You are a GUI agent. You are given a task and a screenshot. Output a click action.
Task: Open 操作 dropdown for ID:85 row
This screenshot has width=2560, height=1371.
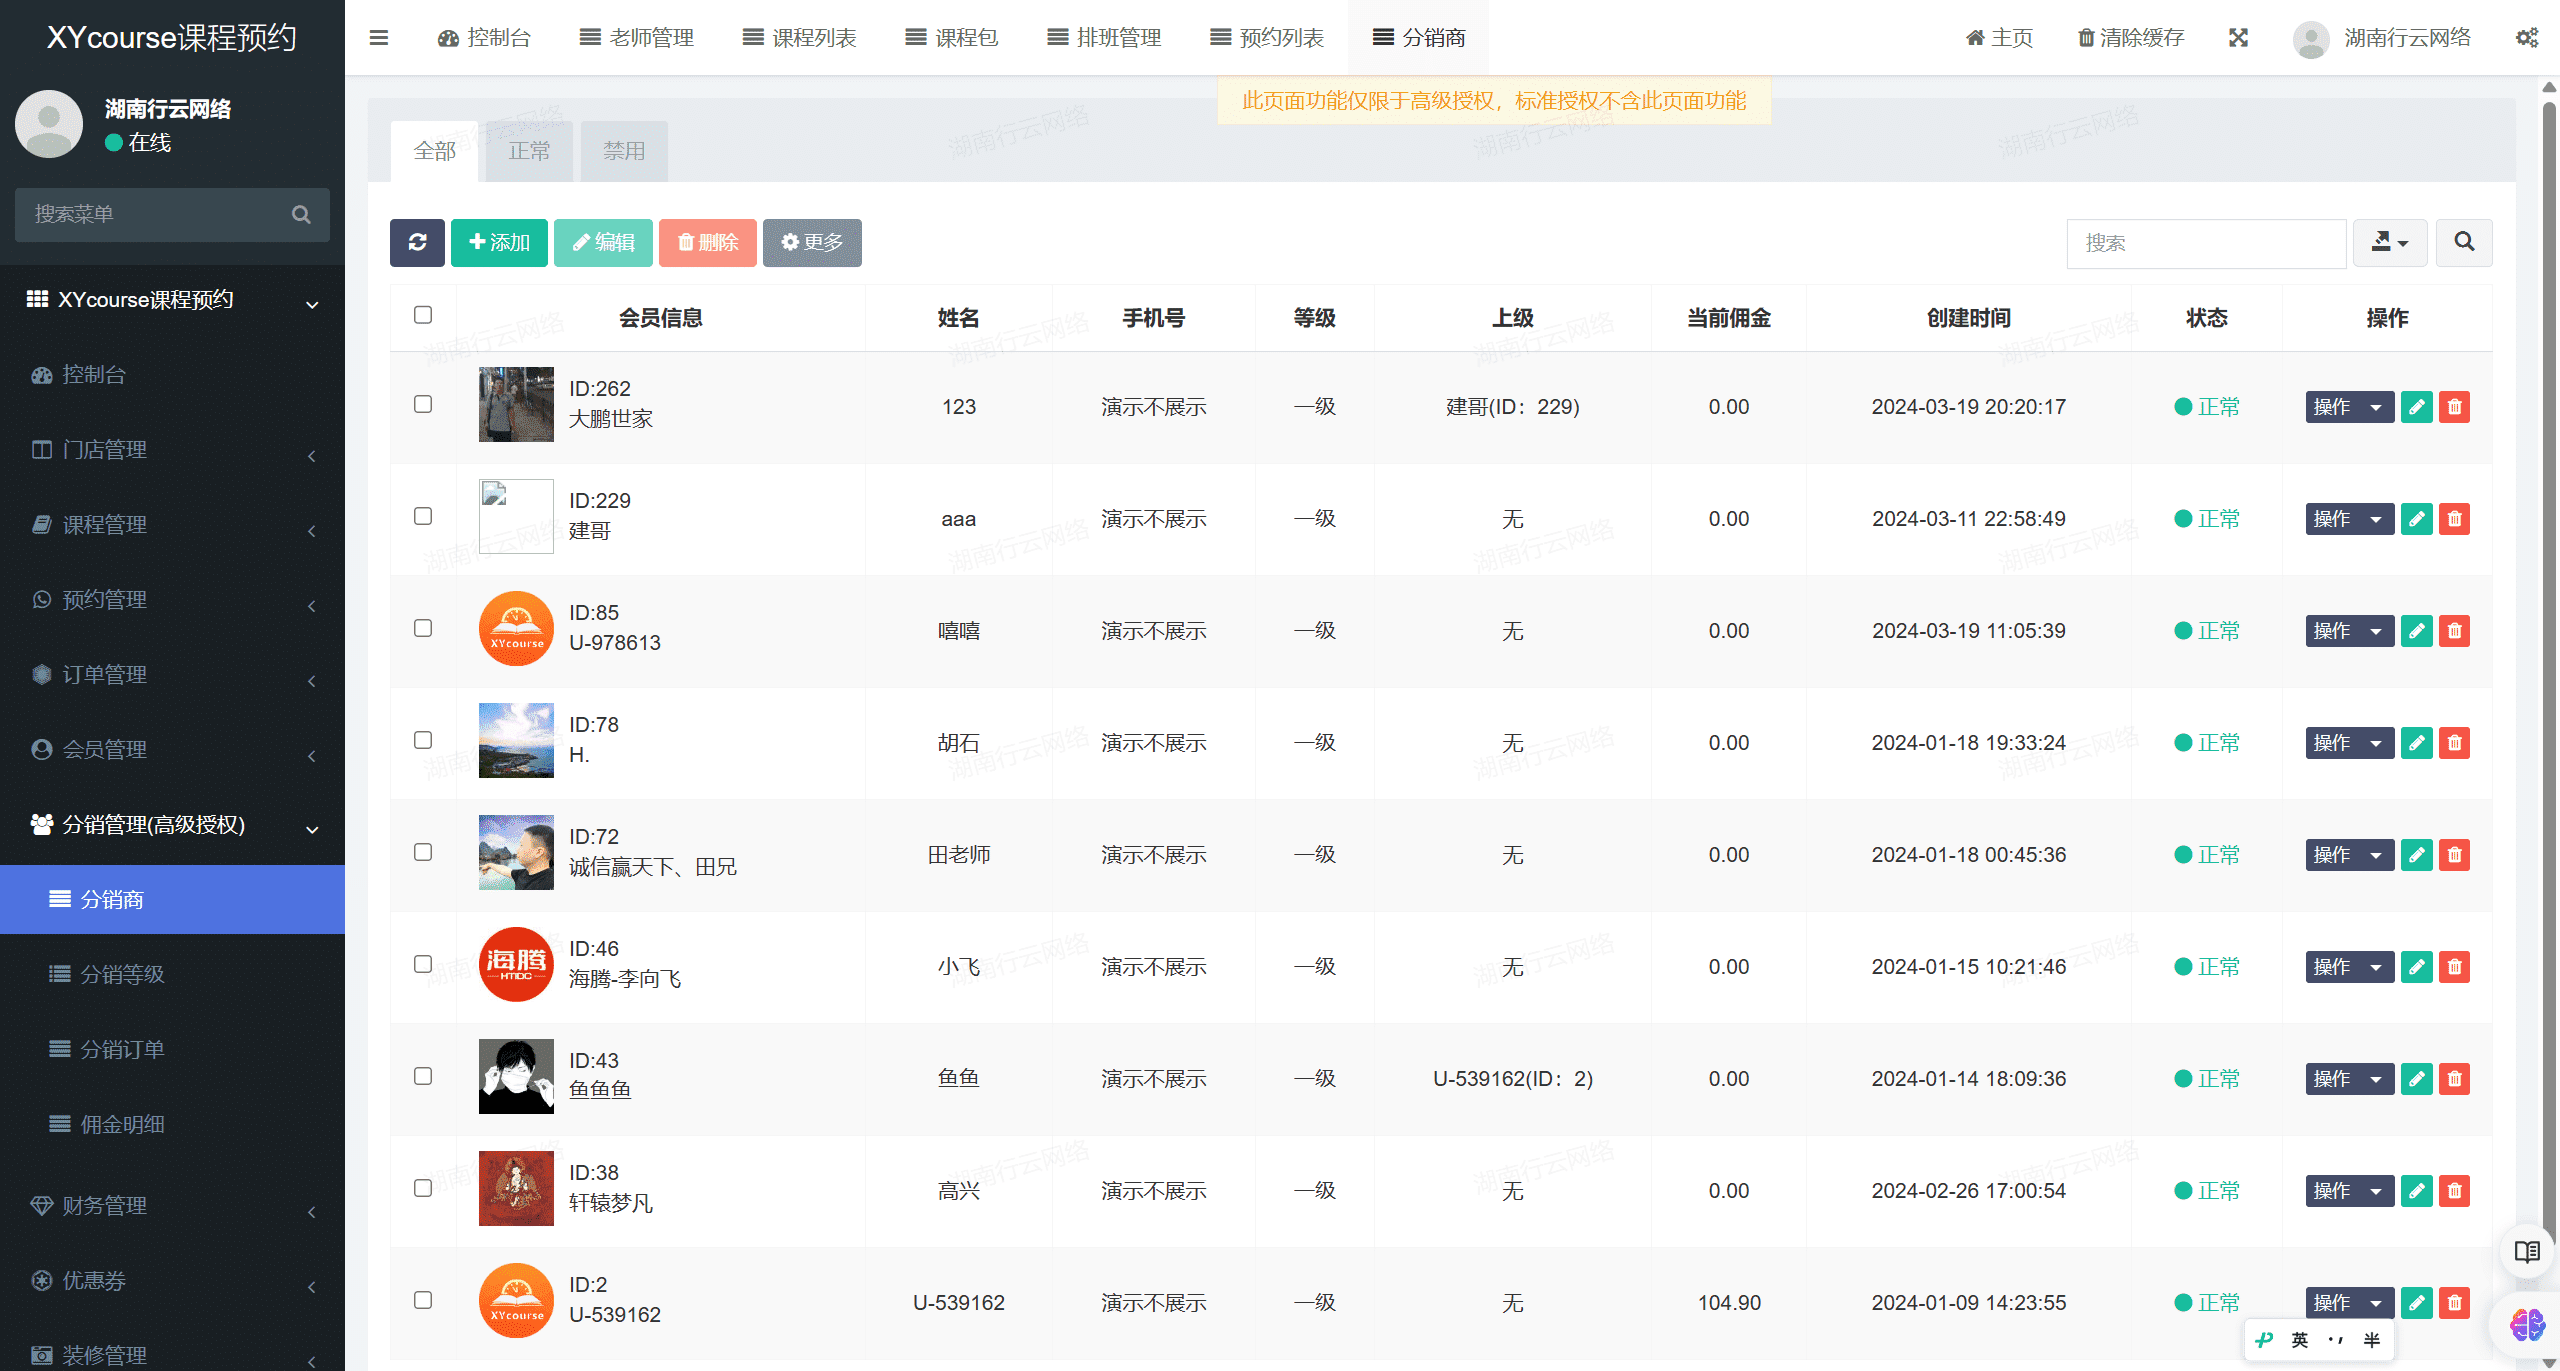[x=2350, y=631]
